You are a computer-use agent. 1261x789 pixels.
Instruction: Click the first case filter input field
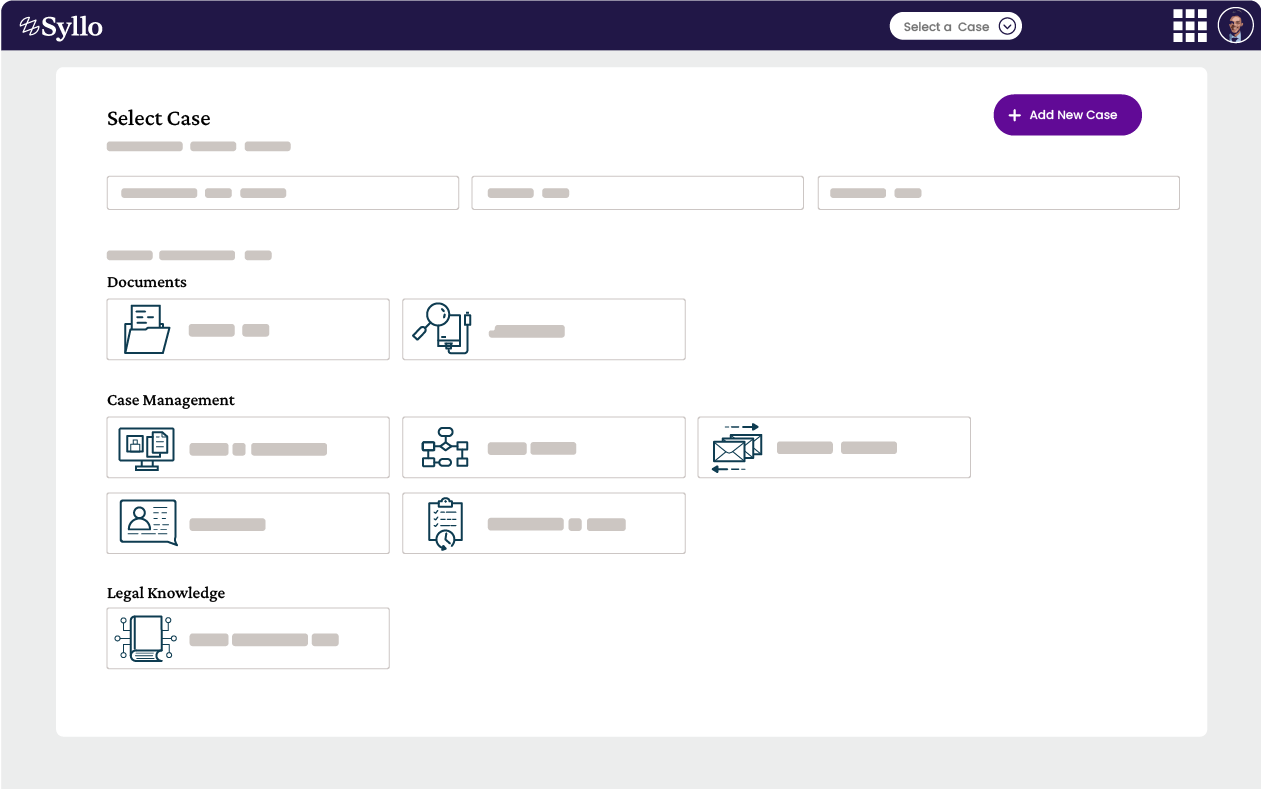point(283,193)
